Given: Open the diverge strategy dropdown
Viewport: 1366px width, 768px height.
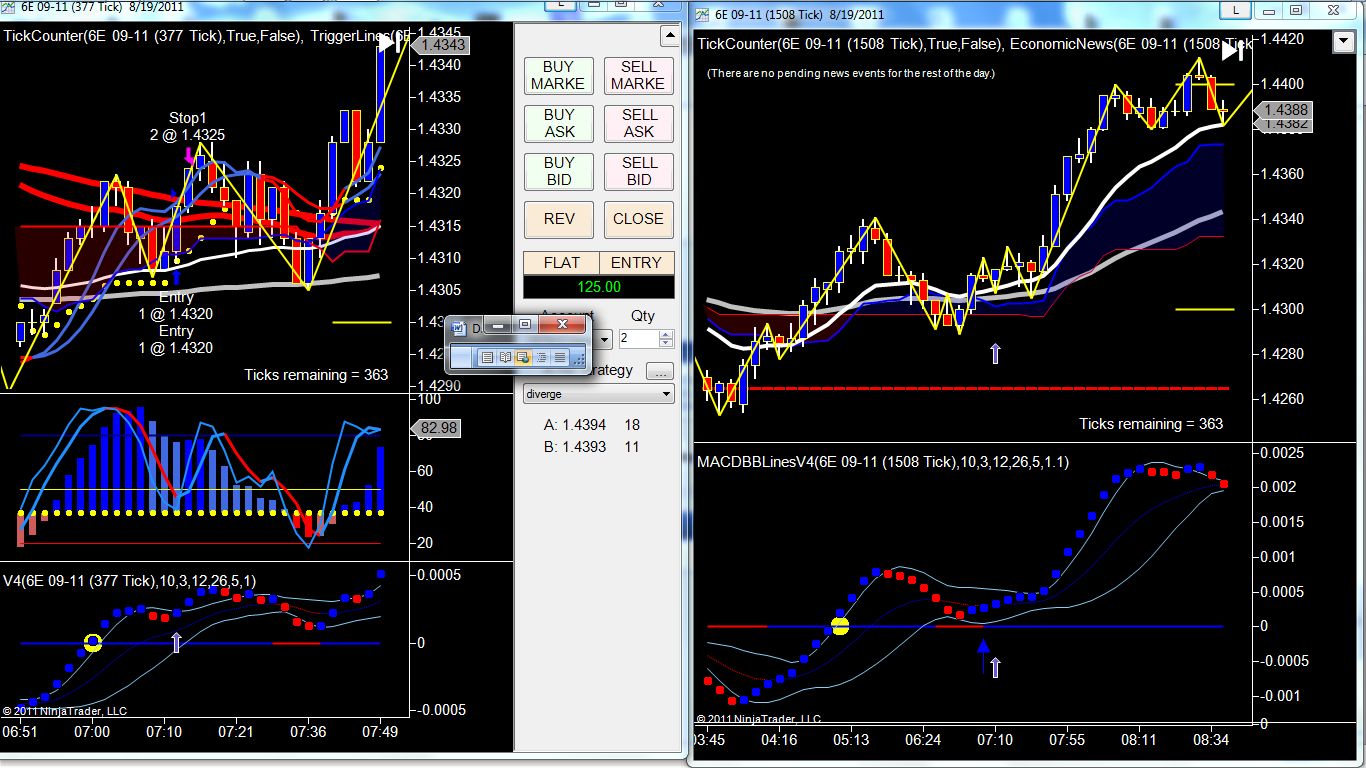Looking at the screenshot, I should click(x=599, y=394).
